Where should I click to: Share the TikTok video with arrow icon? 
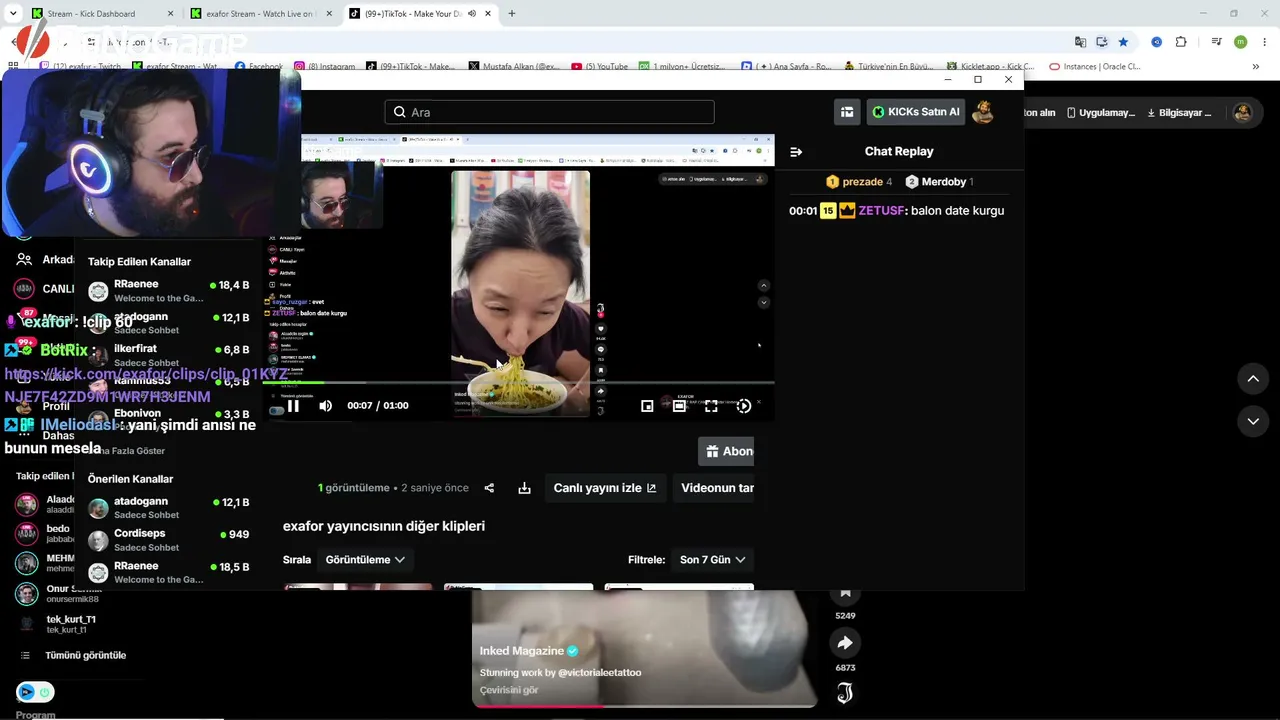click(x=845, y=643)
